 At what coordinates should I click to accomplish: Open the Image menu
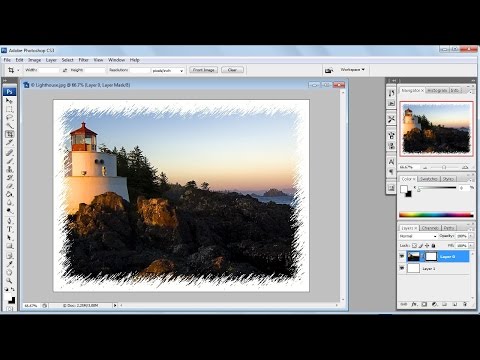(x=34, y=60)
